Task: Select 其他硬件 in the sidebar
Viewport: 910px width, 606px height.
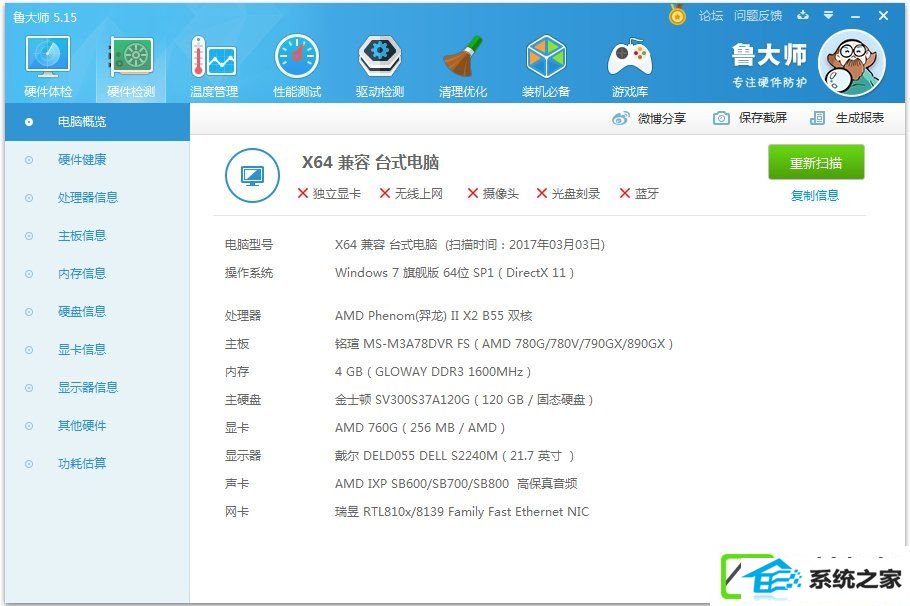Action: tap(82, 425)
